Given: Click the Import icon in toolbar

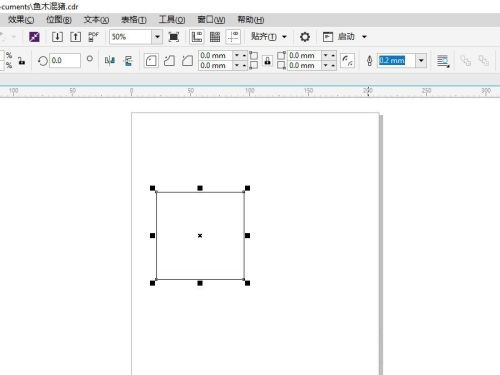Looking at the screenshot, I should click(x=57, y=37).
